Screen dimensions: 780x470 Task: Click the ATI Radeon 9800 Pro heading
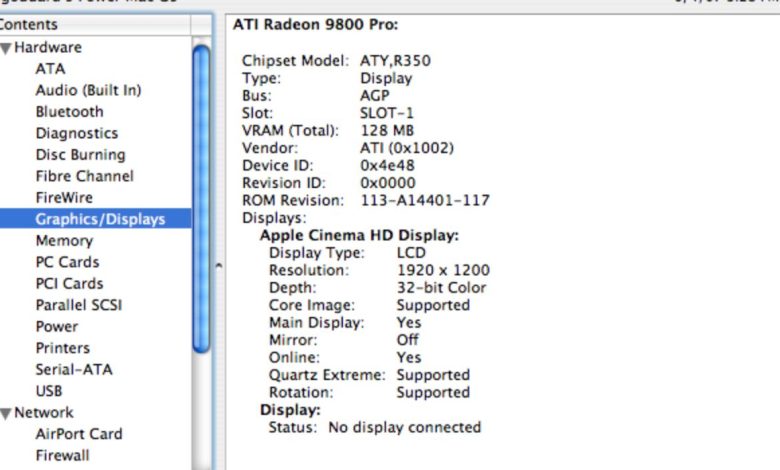[x=315, y=24]
